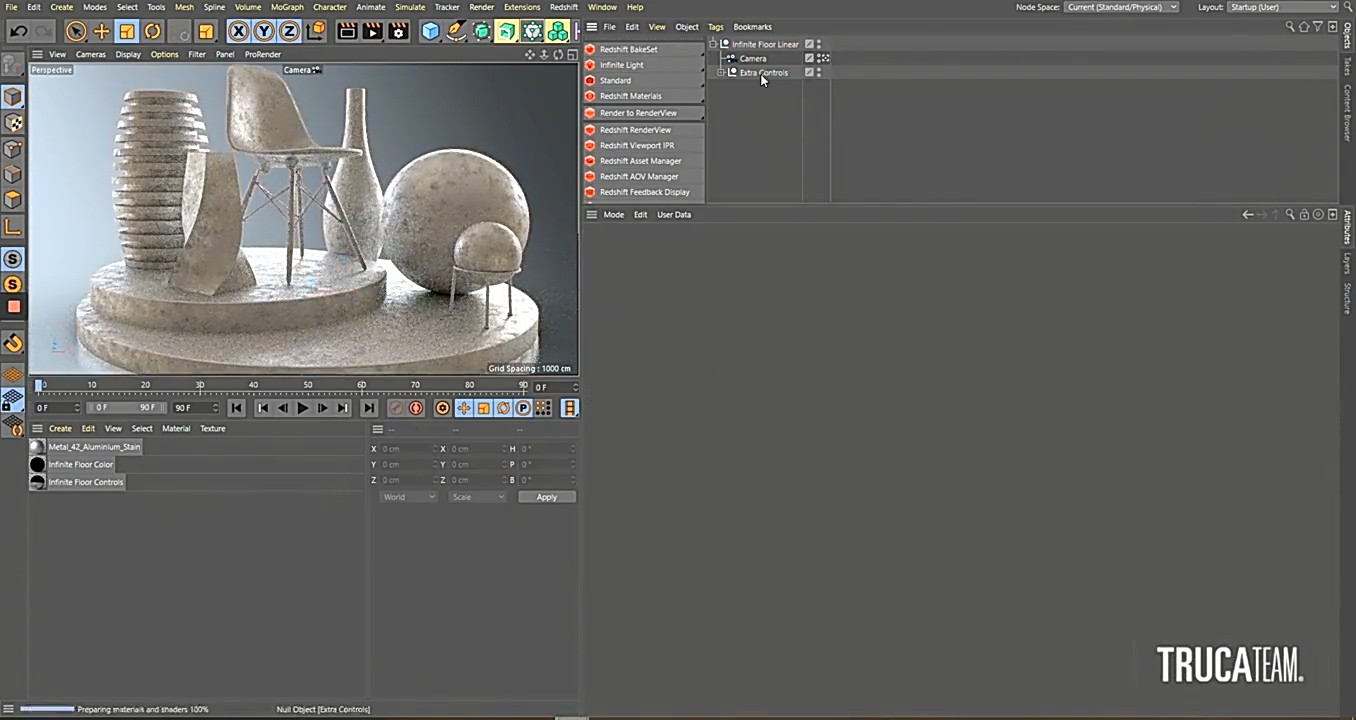The image size is (1356, 720).
Task: Expand the Extra Controls null object
Action: [x=721, y=72]
